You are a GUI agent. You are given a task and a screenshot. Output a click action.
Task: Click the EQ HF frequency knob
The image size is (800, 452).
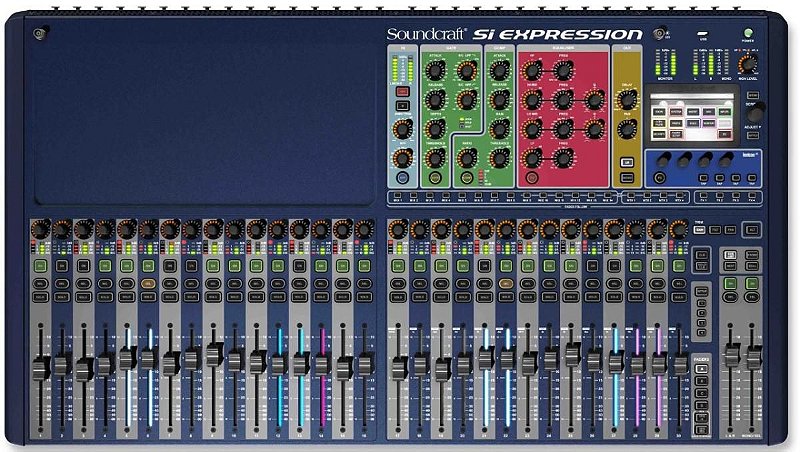point(563,70)
